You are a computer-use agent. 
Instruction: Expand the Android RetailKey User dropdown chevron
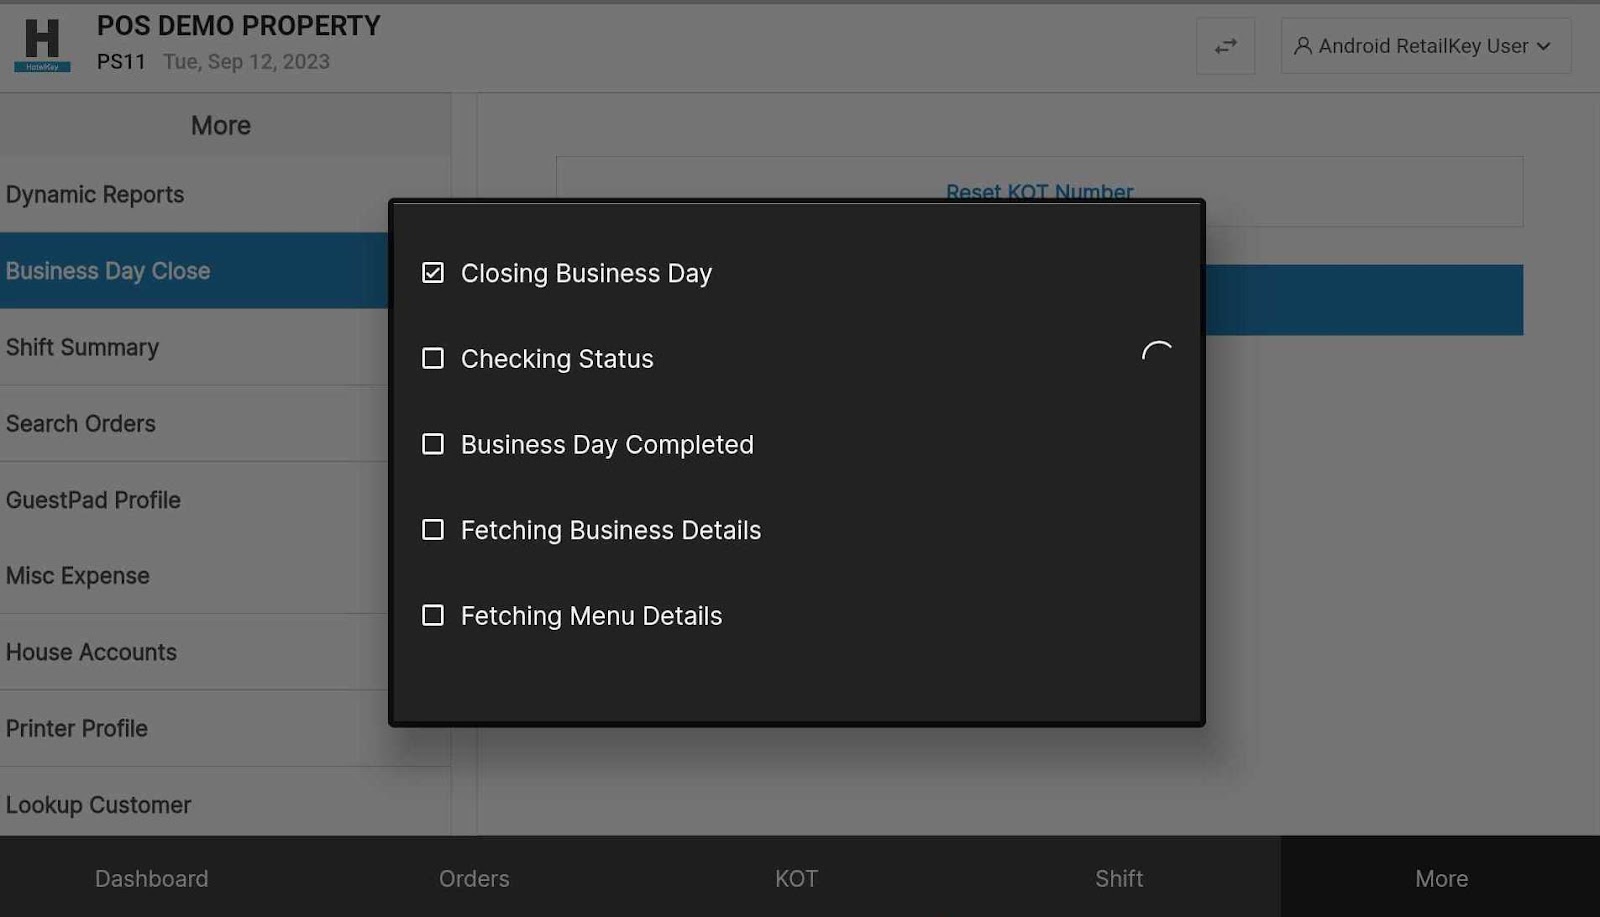pos(1544,46)
